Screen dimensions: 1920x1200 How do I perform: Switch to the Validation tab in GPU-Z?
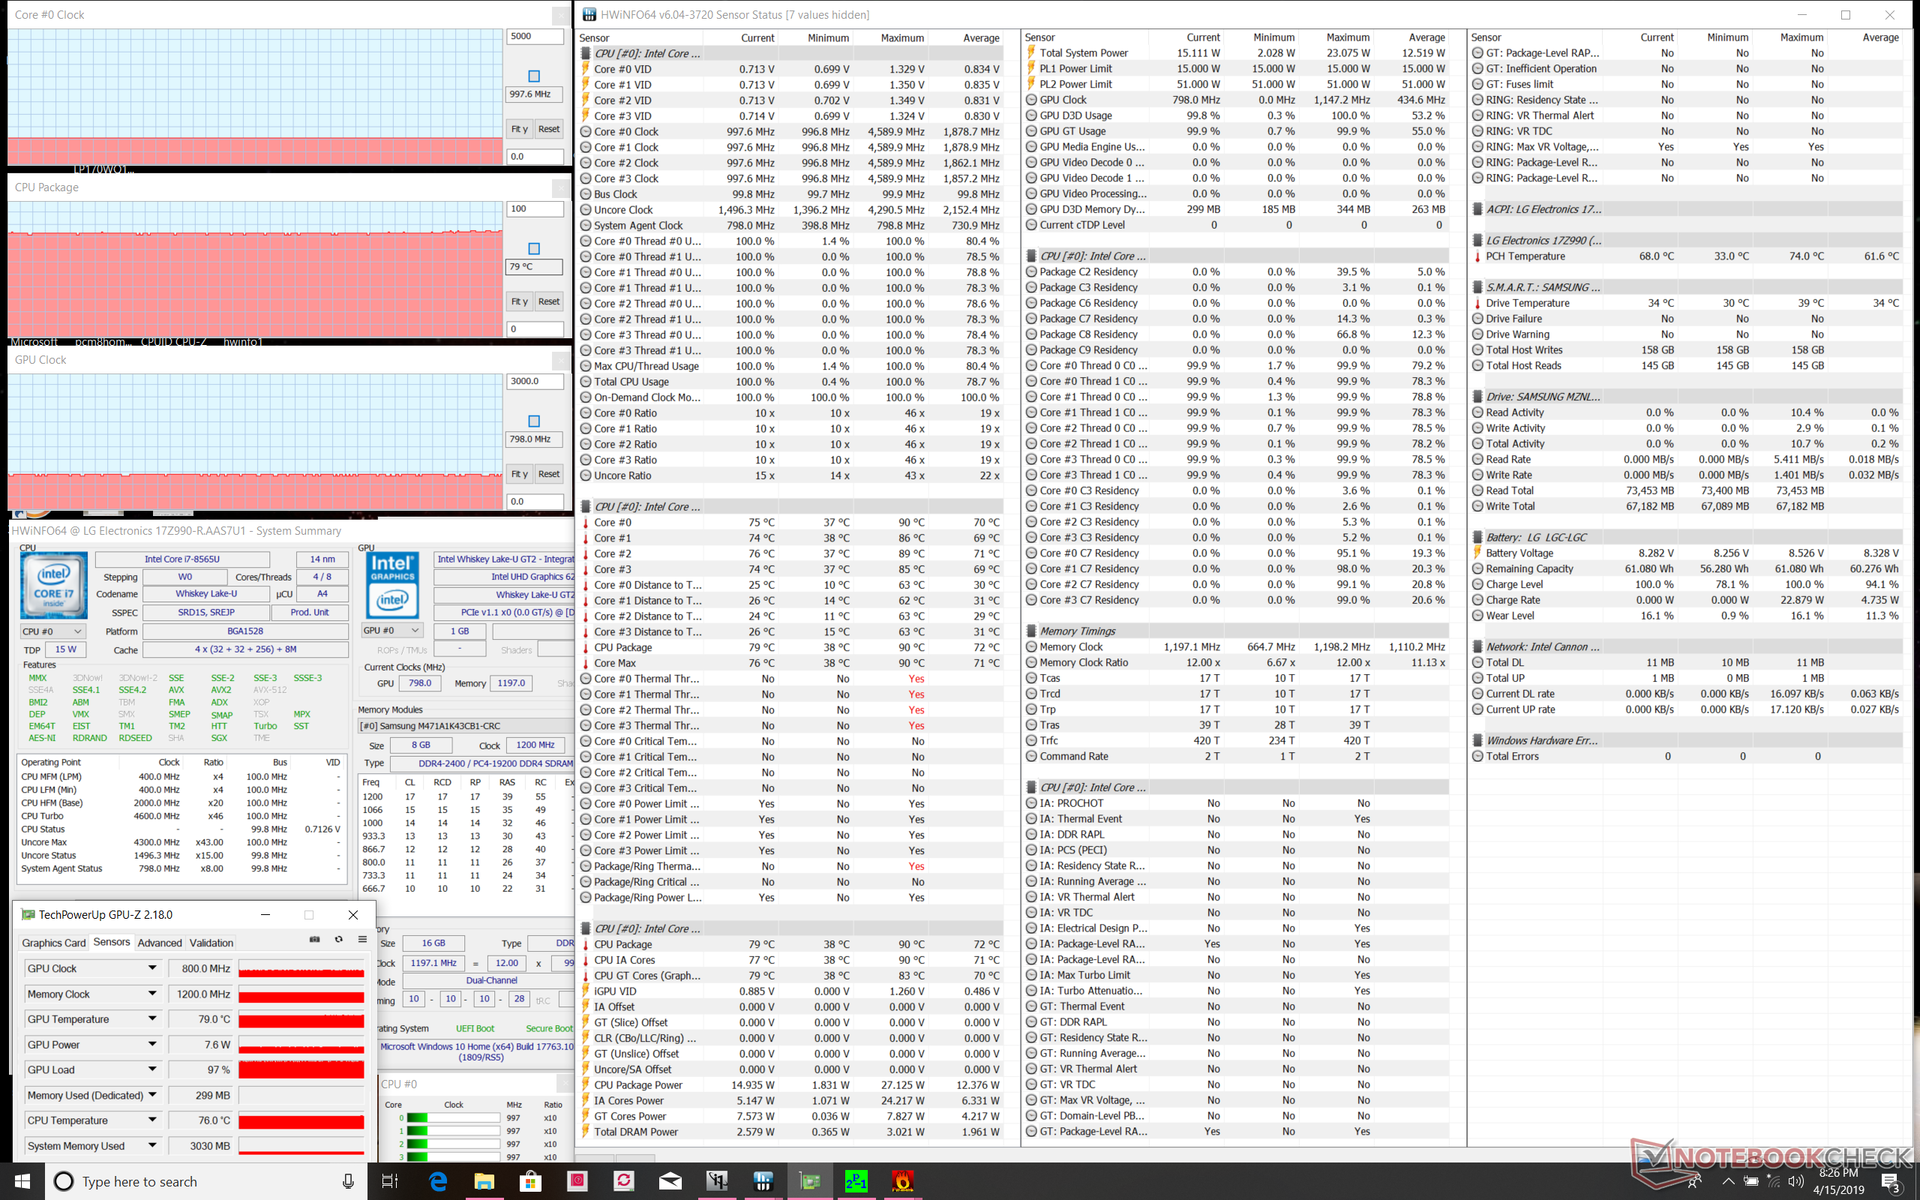click(212, 943)
